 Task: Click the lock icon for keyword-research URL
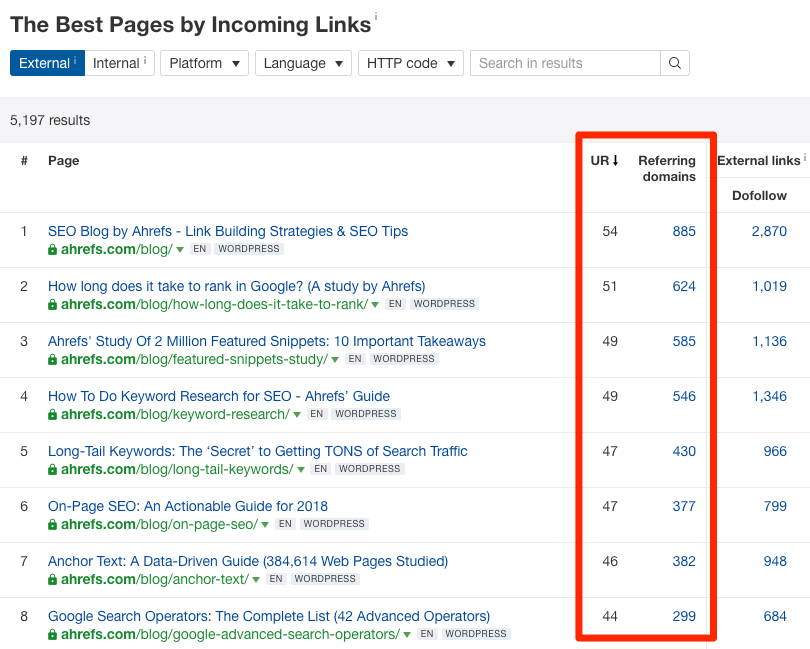tap(52, 414)
